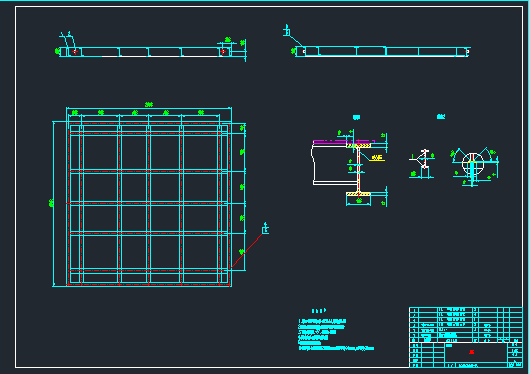Click the yellow label on I-beam section
The width and height of the screenshot is (529, 374).
(x=377, y=157)
